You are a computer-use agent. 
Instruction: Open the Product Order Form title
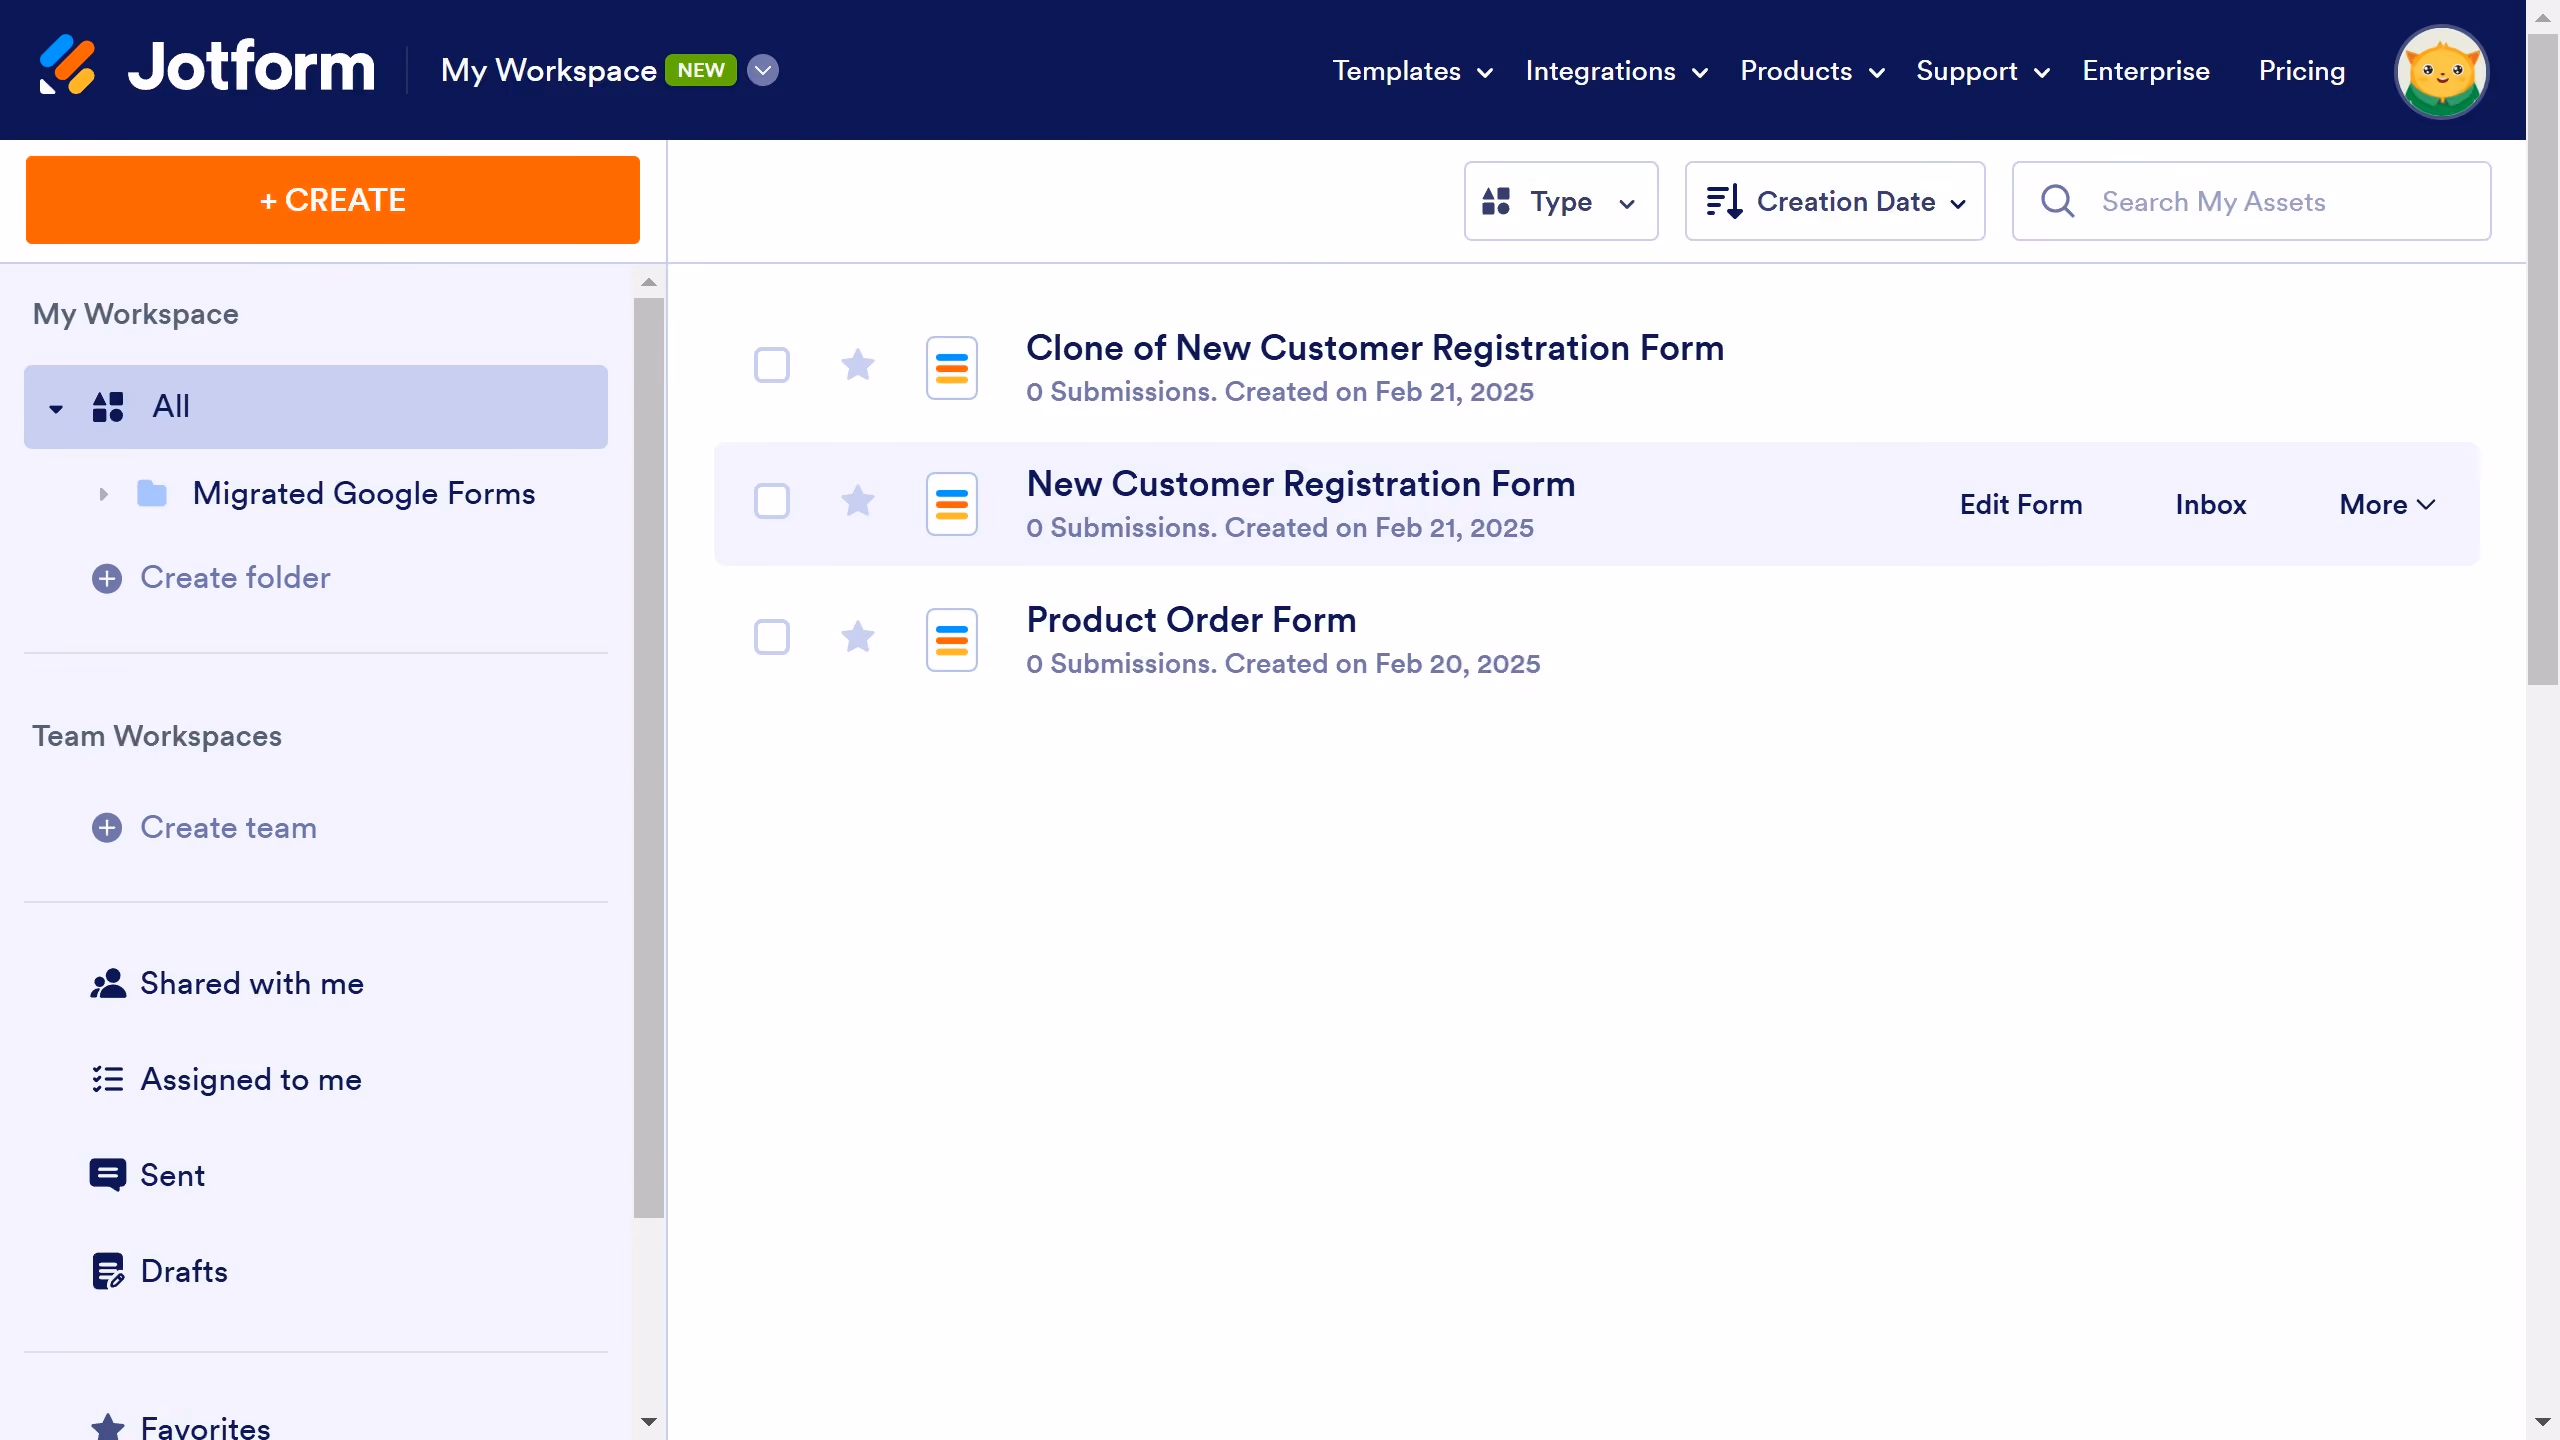[1191, 620]
